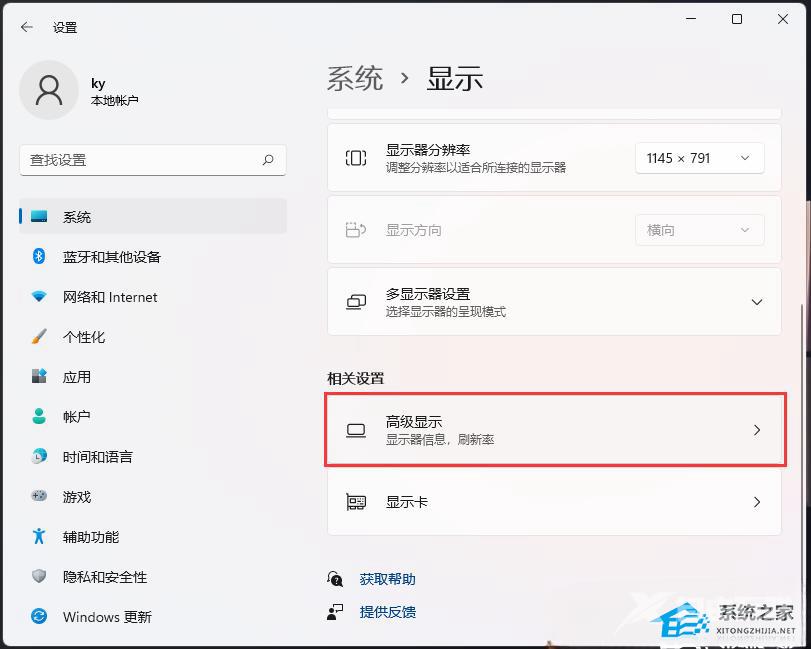Viewport: 811px width, 649px height.
Task: Click the 显示器分辨率 setting row text
Action: 476,158
